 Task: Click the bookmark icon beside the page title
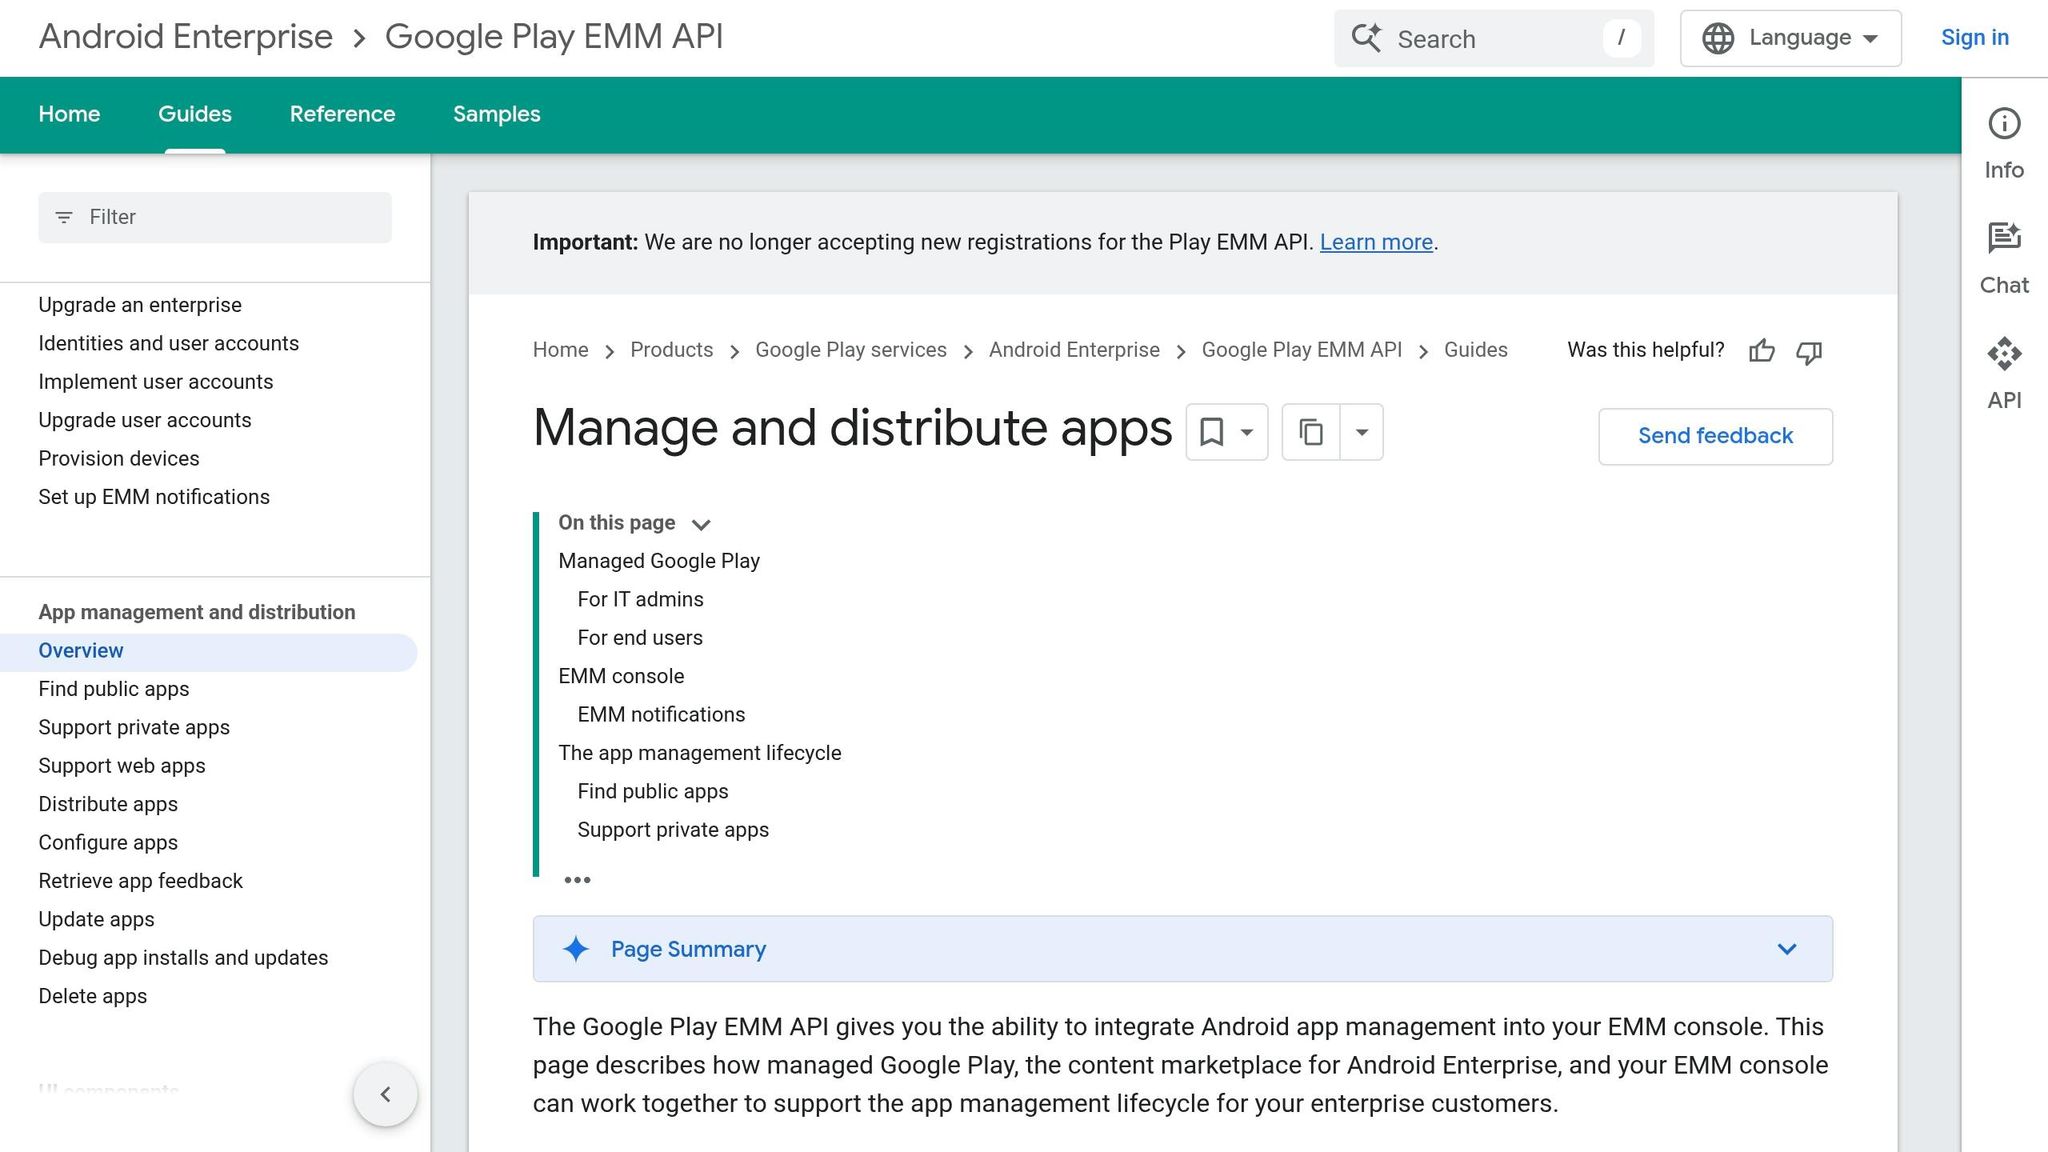tap(1211, 432)
